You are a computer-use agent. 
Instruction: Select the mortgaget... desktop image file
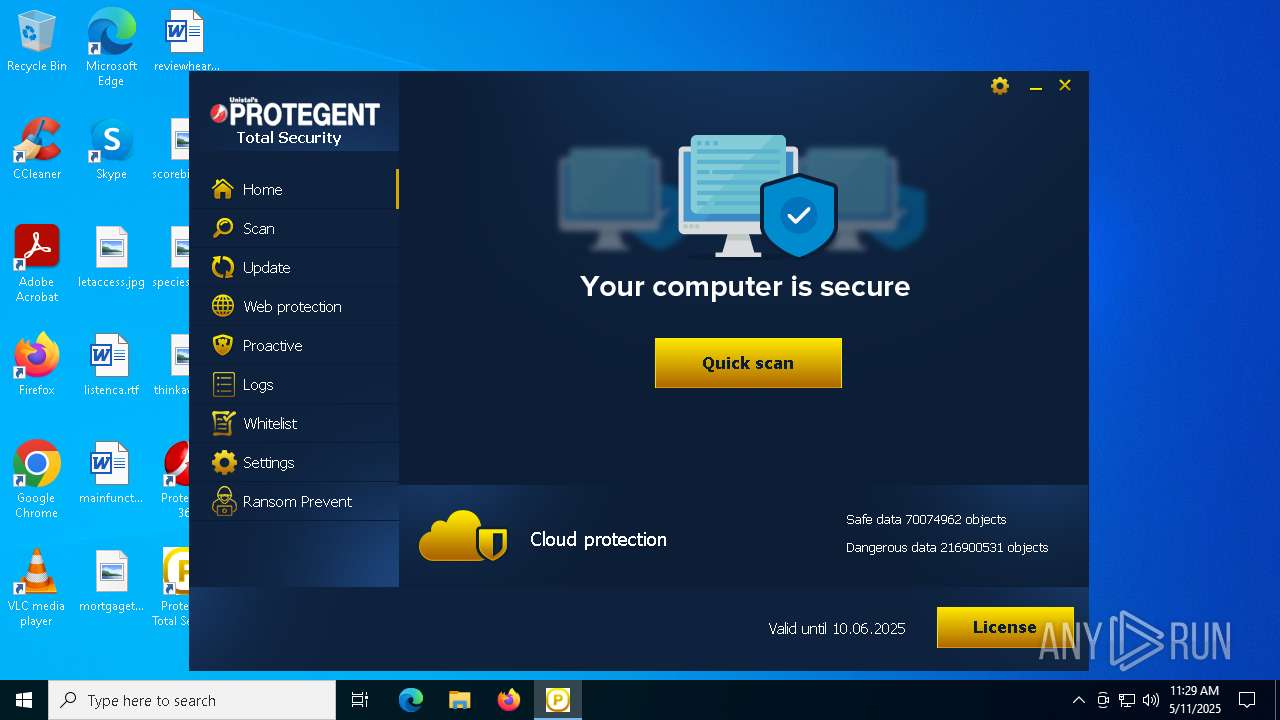(111, 582)
